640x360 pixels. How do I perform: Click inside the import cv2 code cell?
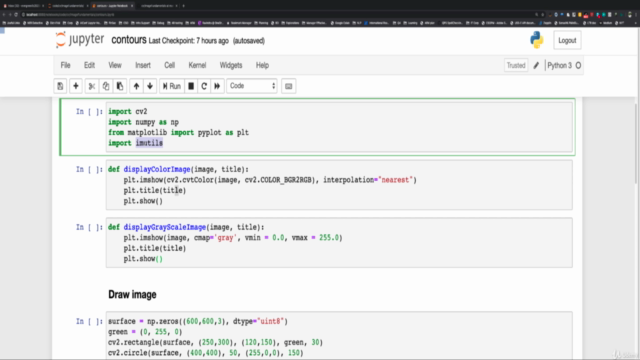339,127
